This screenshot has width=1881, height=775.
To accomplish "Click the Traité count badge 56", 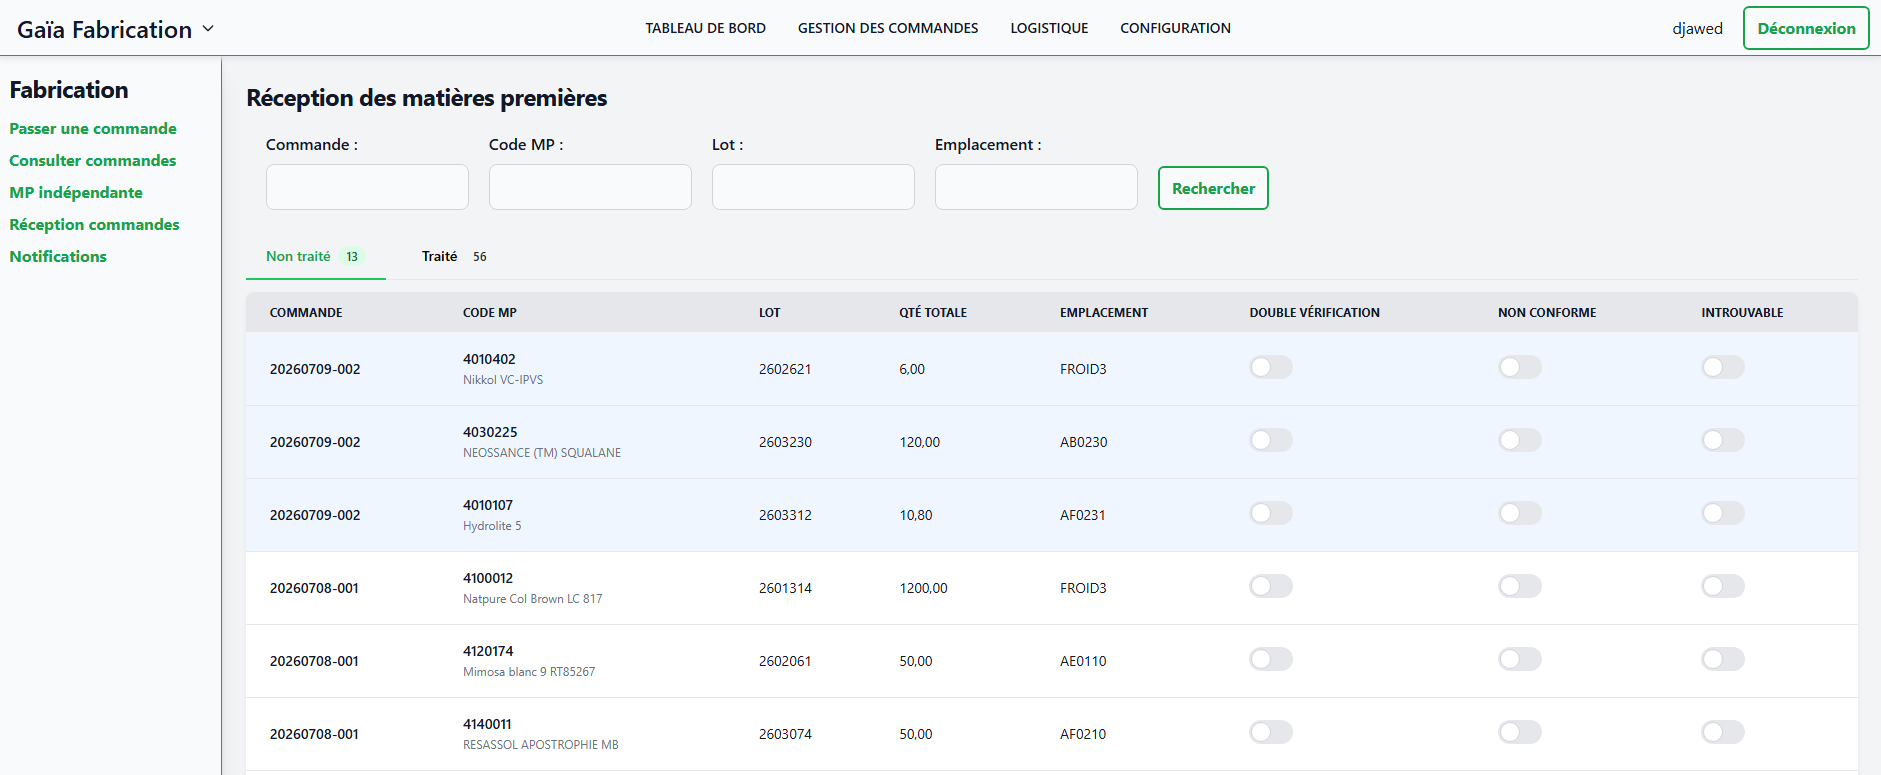I will pyautogui.click(x=480, y=257).
